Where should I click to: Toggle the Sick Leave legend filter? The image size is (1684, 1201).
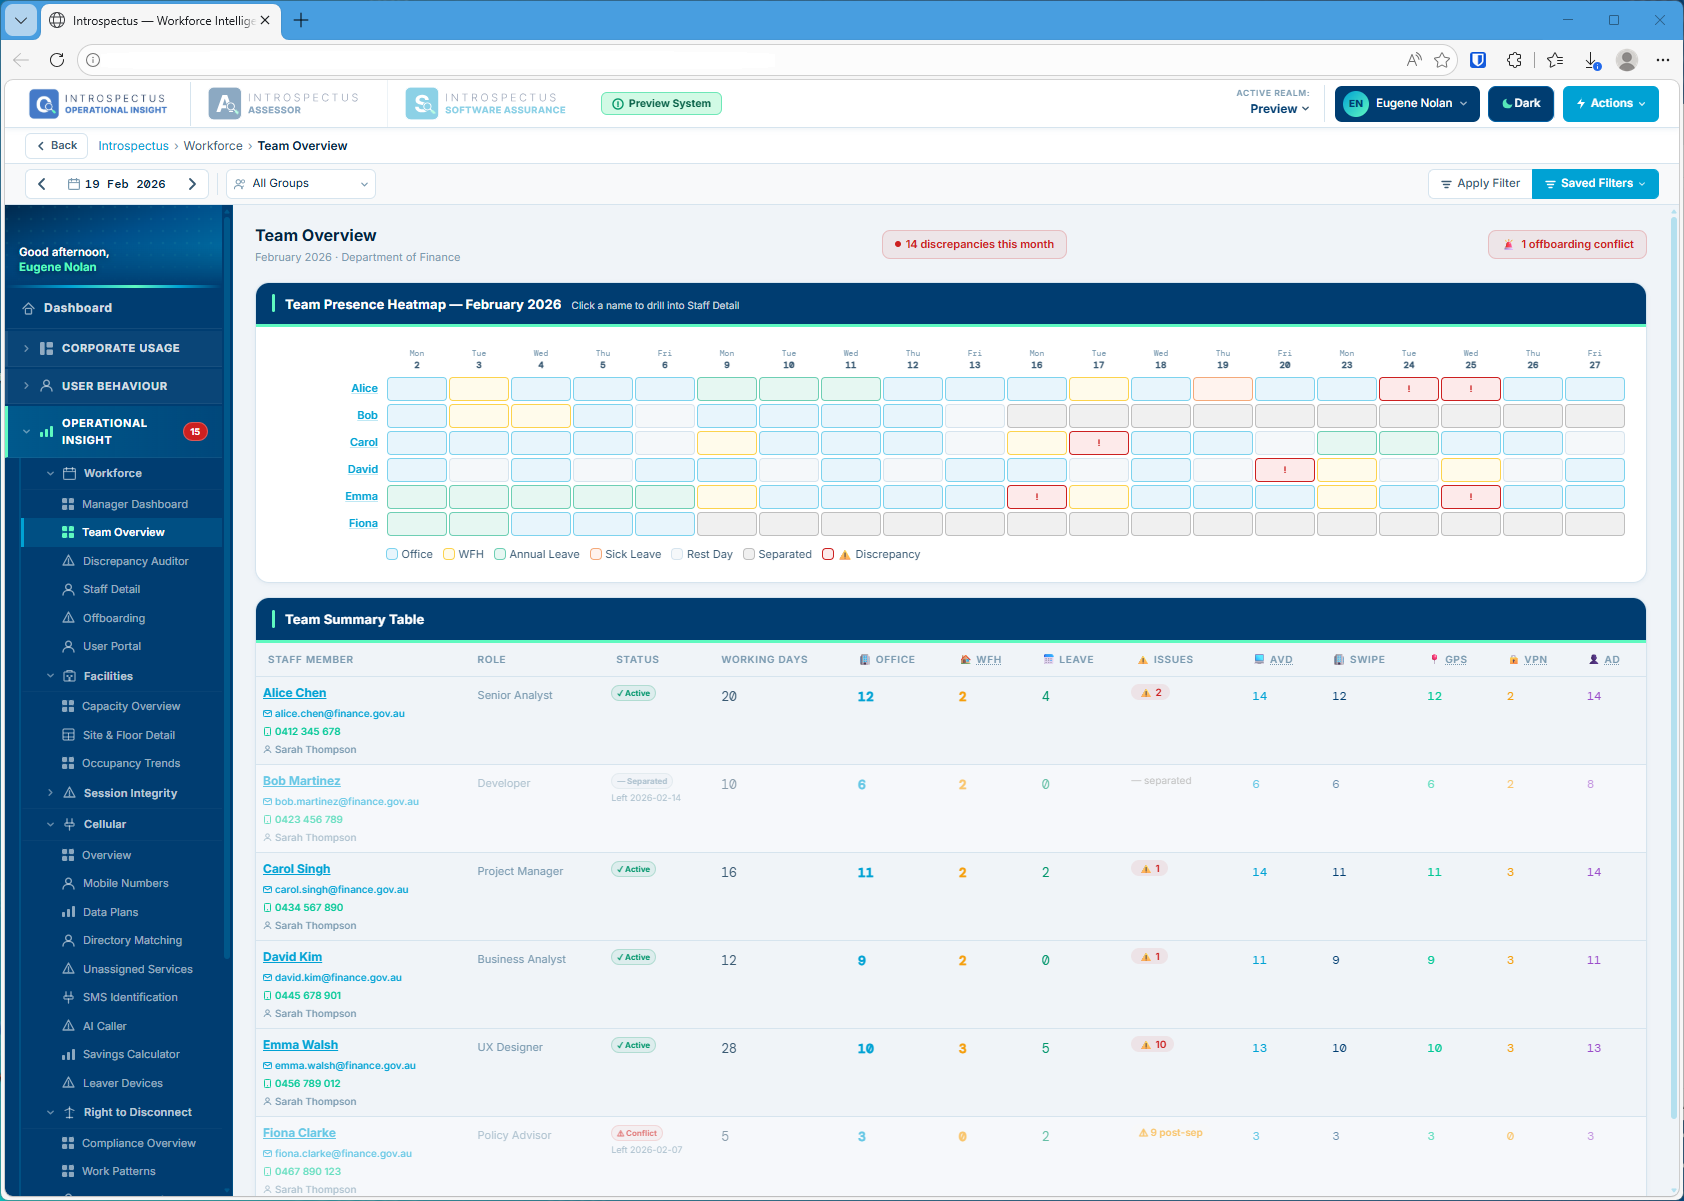pyautogui.click(x=624, y=554)
